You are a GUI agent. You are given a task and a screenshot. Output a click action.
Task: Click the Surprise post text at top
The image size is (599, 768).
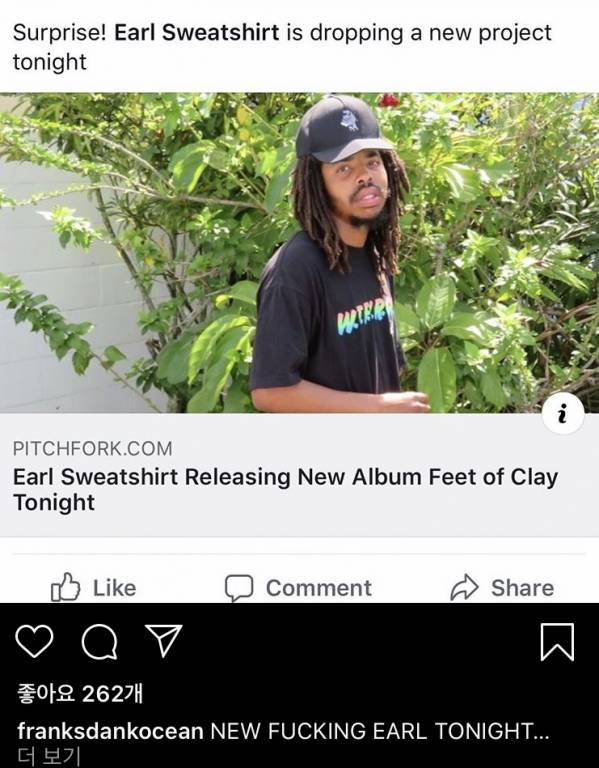pyautogui.click(x=282, y=47)
